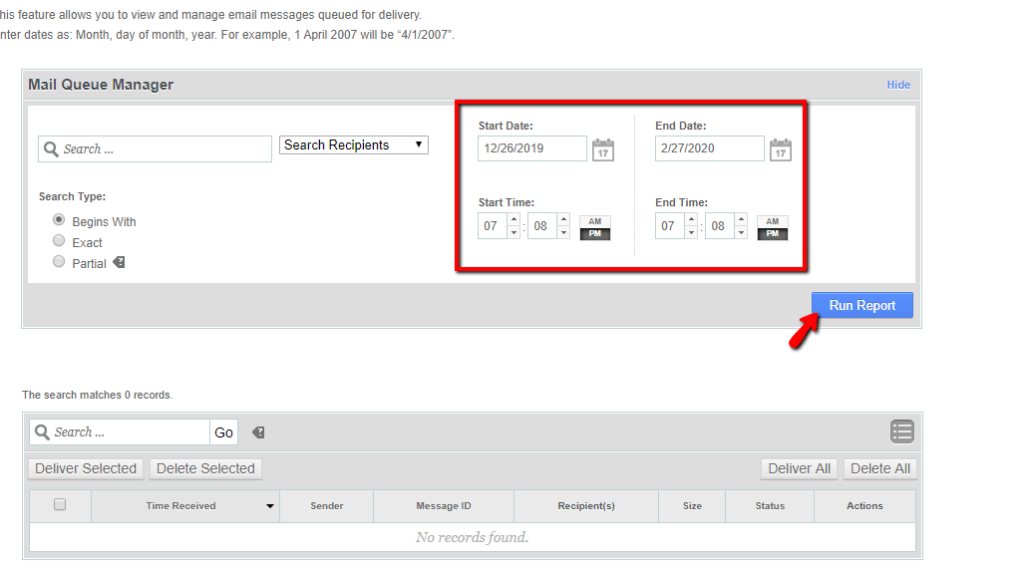1024x576 pixels.
Task: Select the Exact search type
Action: coord(59,240)
